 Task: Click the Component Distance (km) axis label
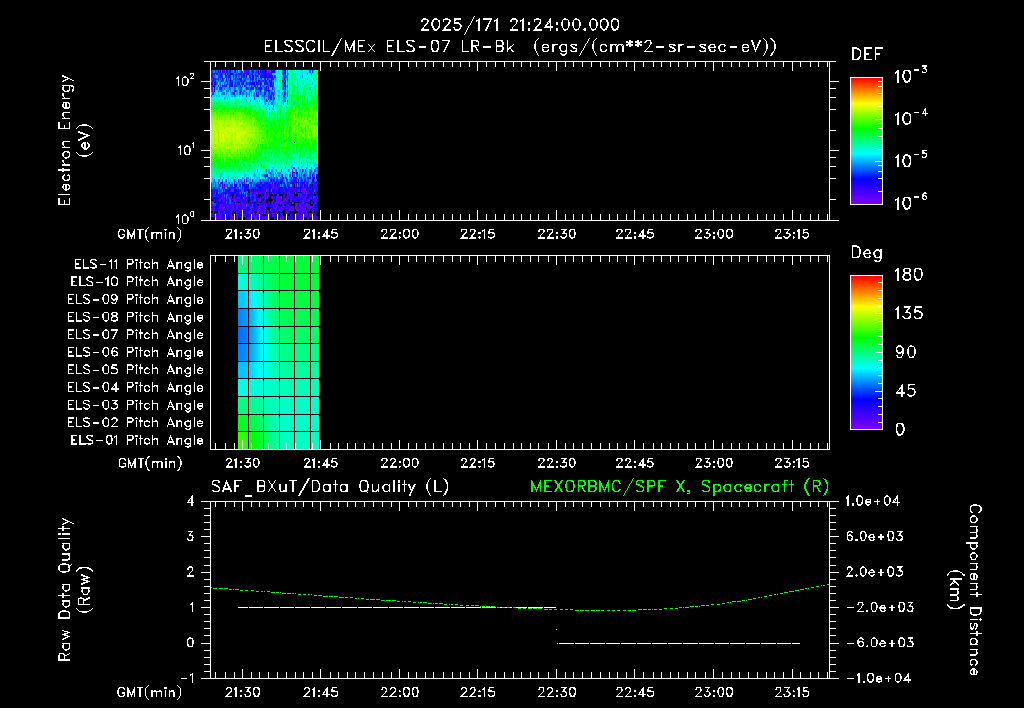point(965,590)
